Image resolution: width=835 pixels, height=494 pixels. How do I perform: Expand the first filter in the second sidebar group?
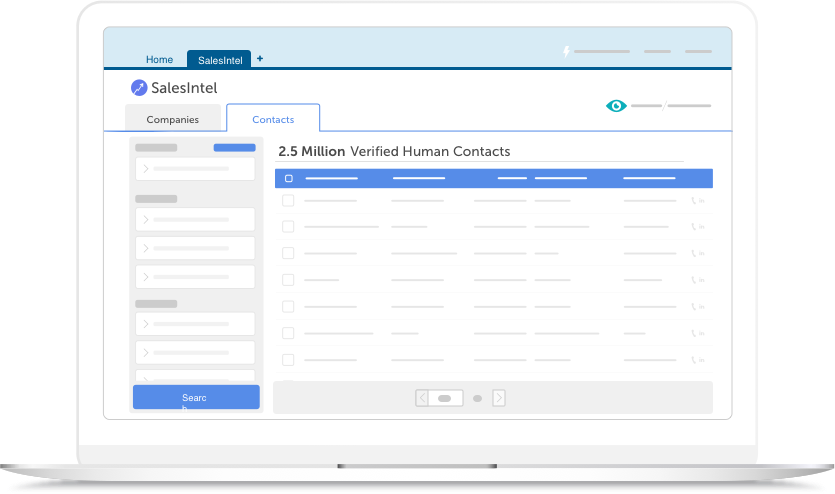click(x=195, y=219)
